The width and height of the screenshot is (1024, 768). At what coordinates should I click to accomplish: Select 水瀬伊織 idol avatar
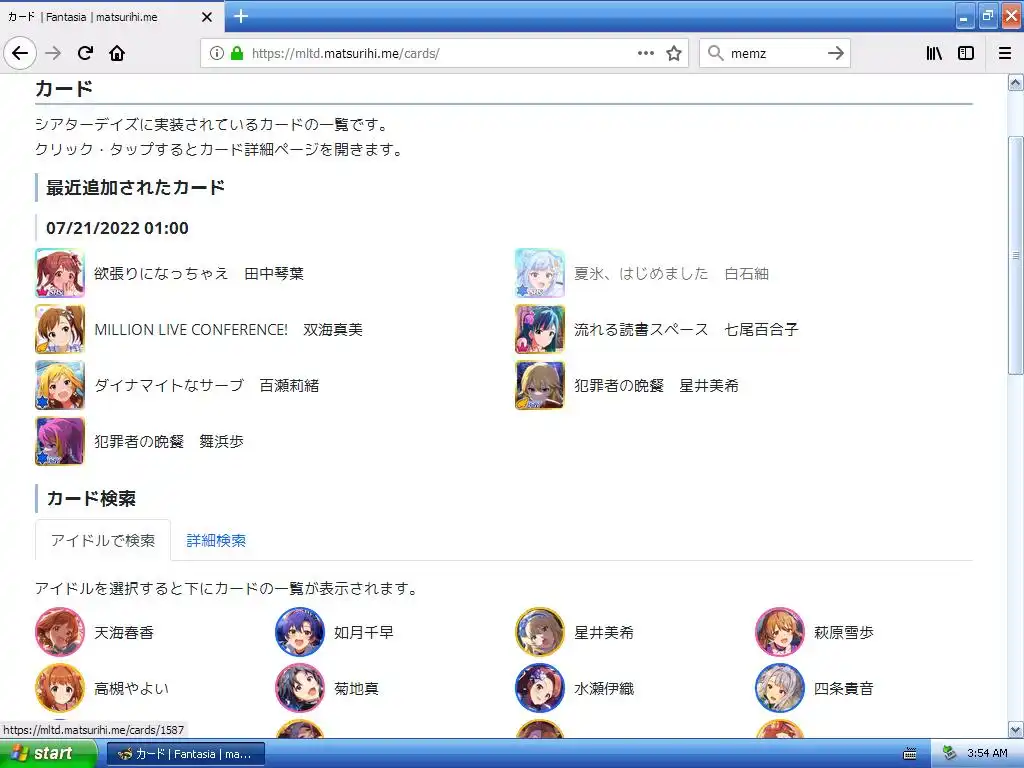(539, 688)
